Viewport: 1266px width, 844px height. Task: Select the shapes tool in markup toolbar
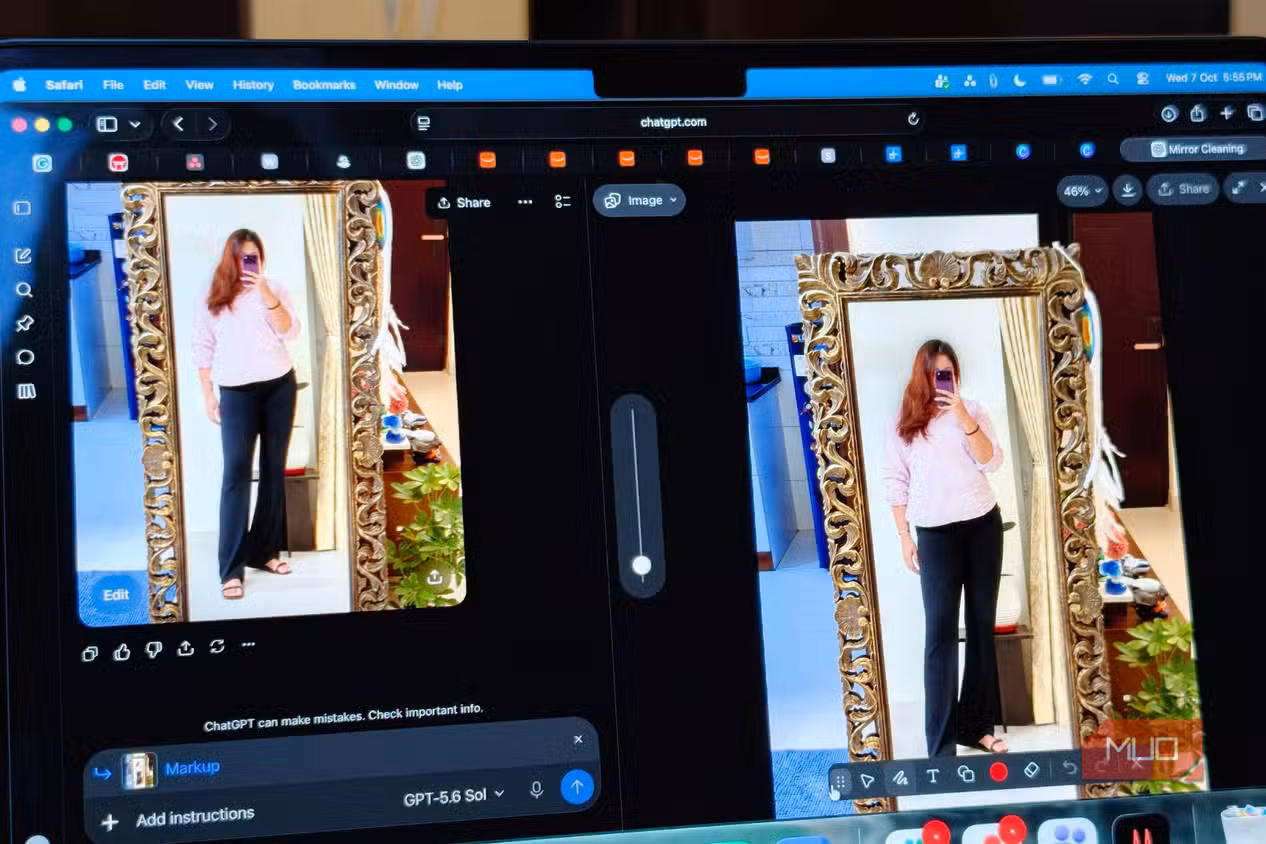[965, 773]
